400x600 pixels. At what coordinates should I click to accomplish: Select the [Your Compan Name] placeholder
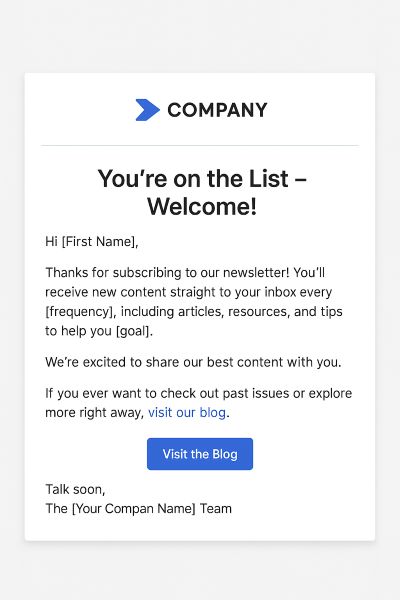coord(134,509)
